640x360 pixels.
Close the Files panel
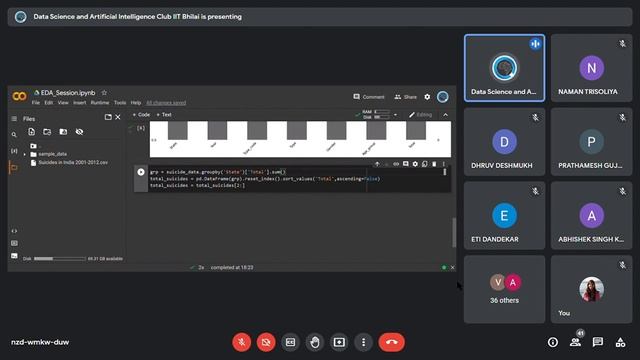(118, 117)
